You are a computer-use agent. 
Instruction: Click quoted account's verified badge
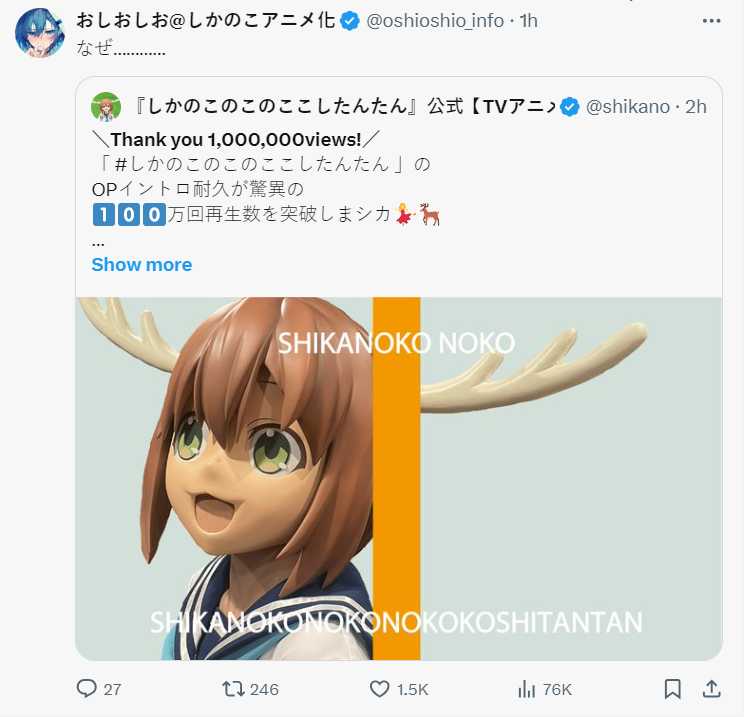click(x=570, y=107)
